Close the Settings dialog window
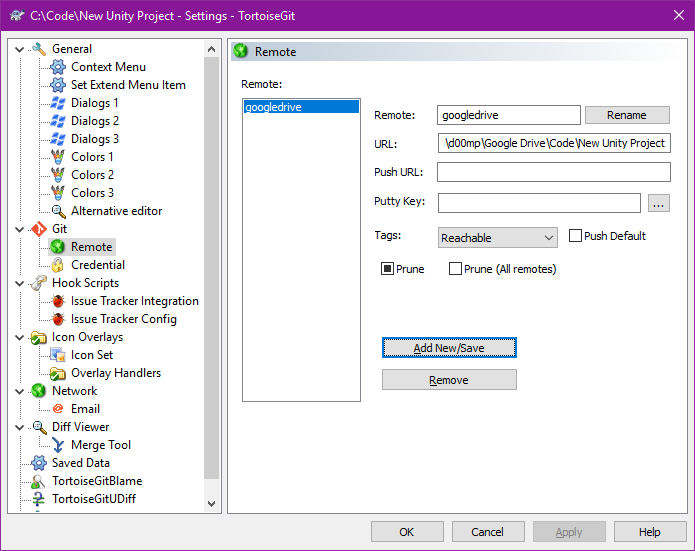The height and width of the screenshot is (551, 695). tap(679, 16)
